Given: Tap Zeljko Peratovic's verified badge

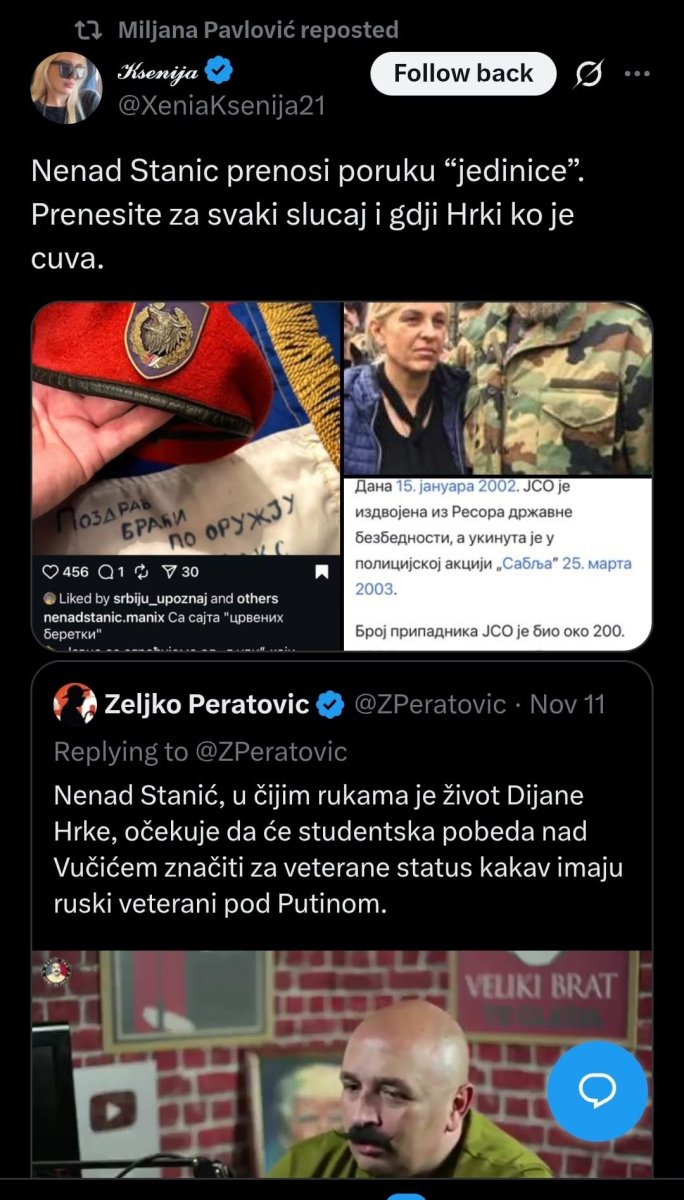Looking at the screenshot, I should point(331,704).
